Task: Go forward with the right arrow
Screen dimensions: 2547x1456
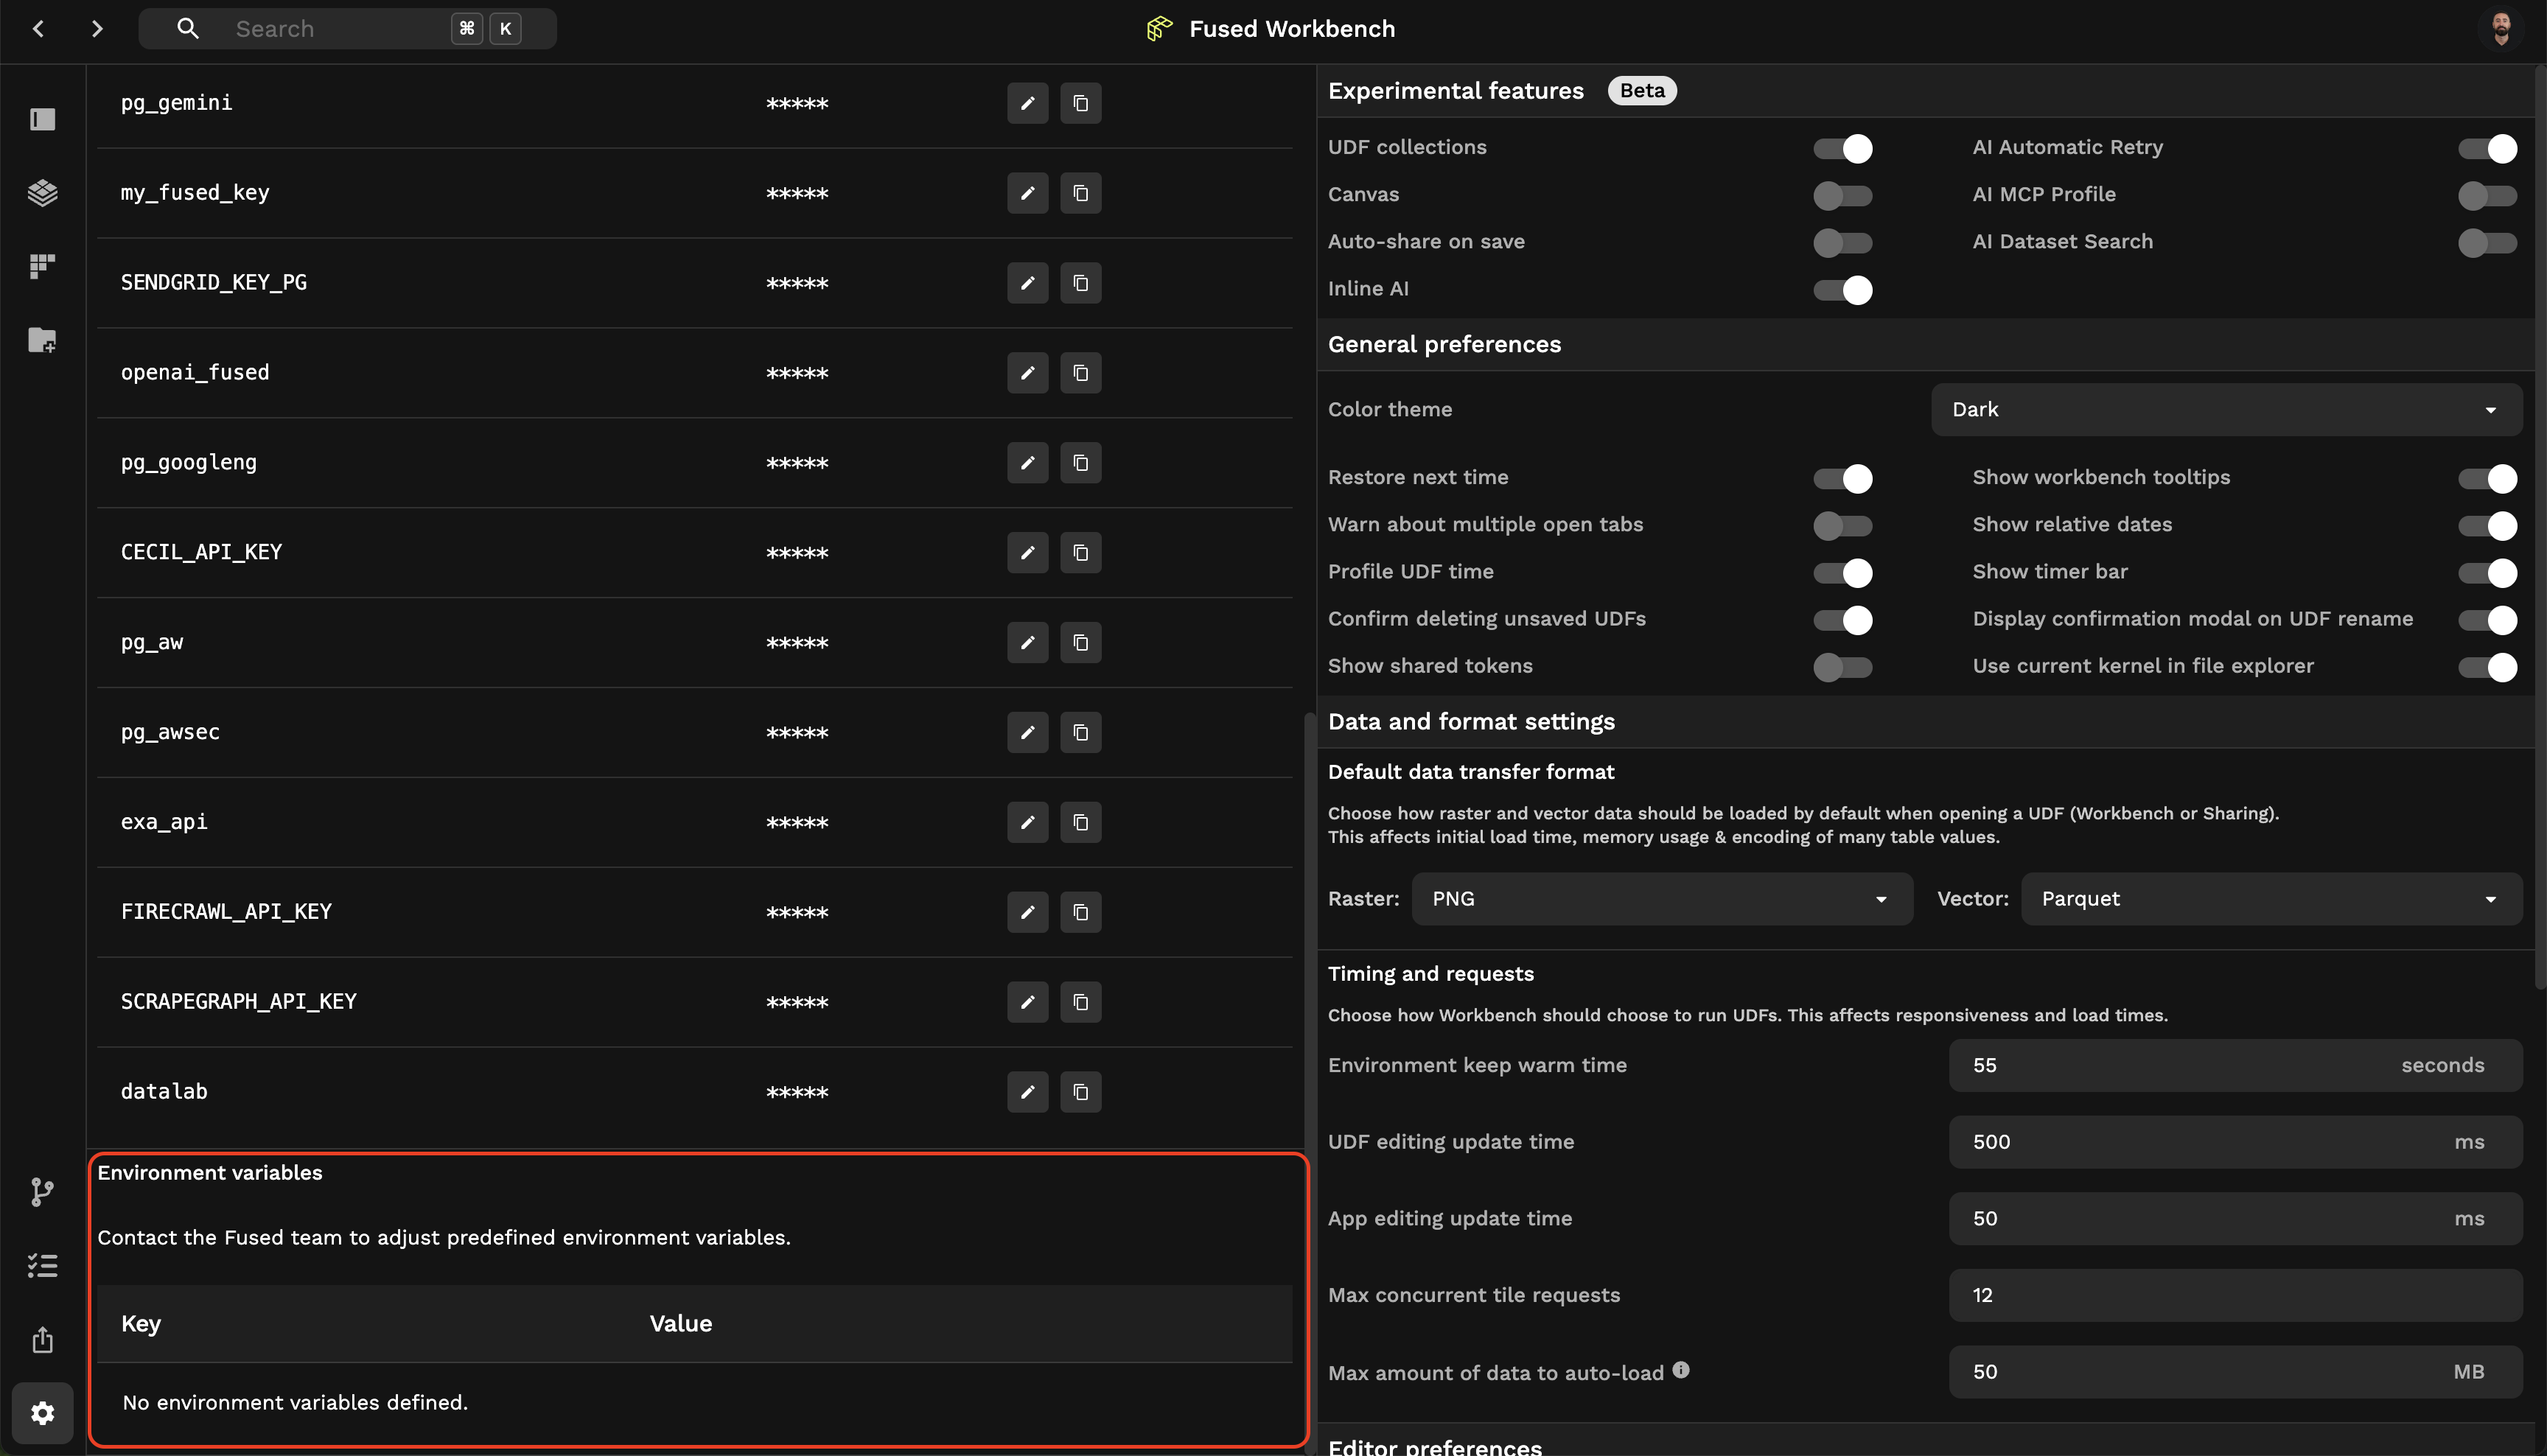Action: (x=96, y=29)
